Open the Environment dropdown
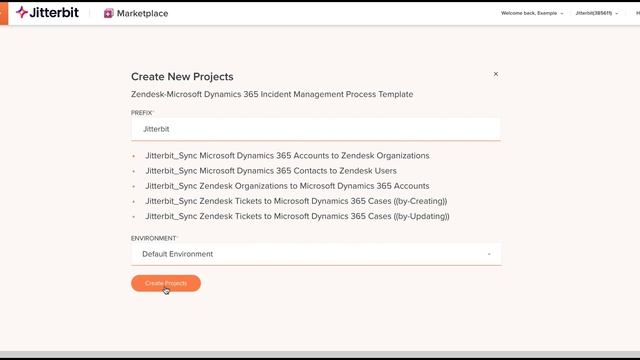Screen dimensions: 640x360 point(316,254)
